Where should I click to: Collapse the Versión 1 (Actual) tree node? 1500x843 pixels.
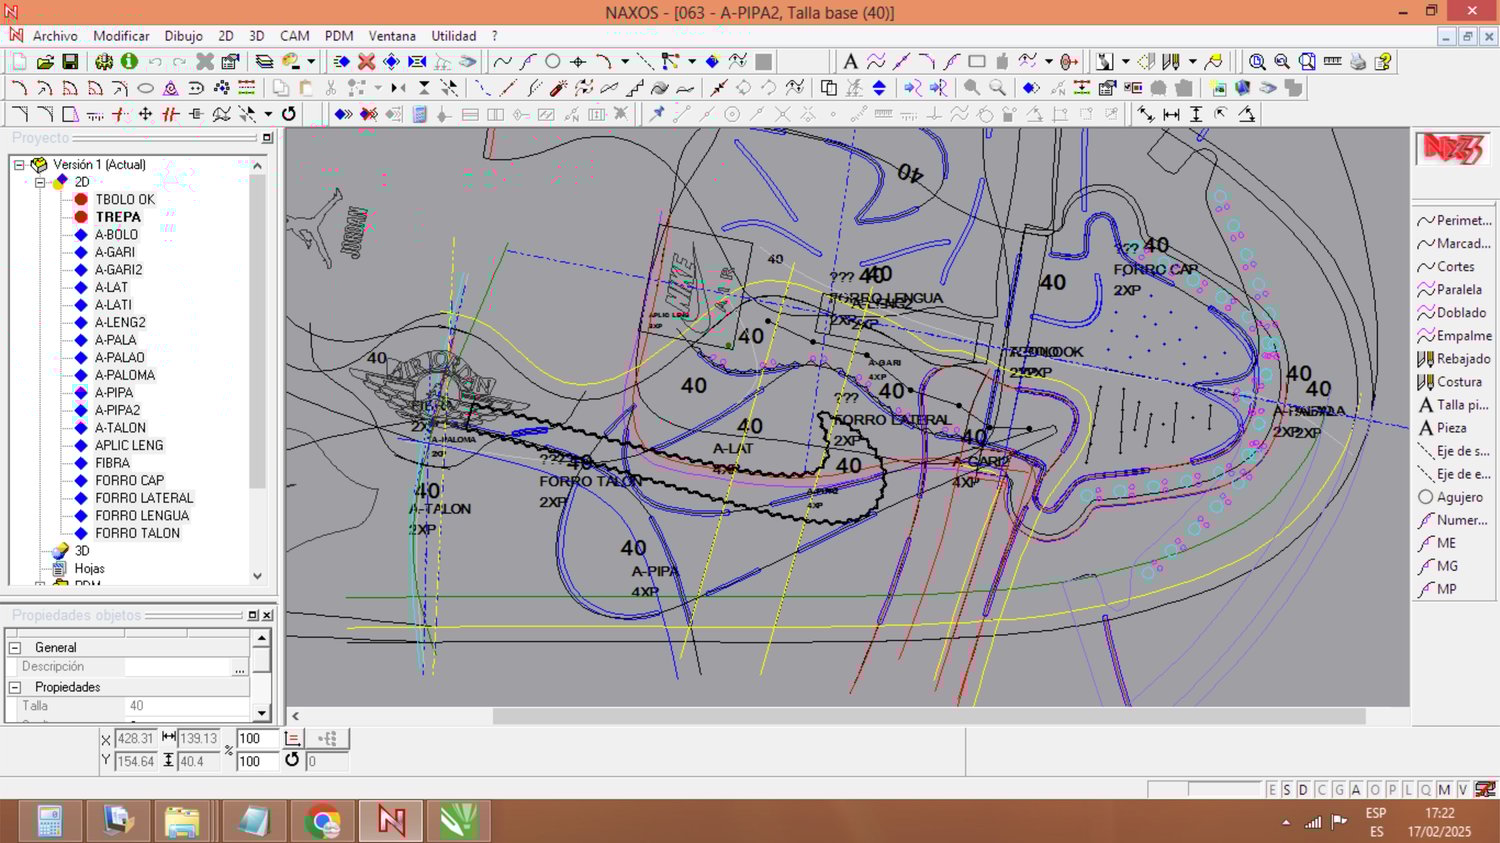(19, 165)
